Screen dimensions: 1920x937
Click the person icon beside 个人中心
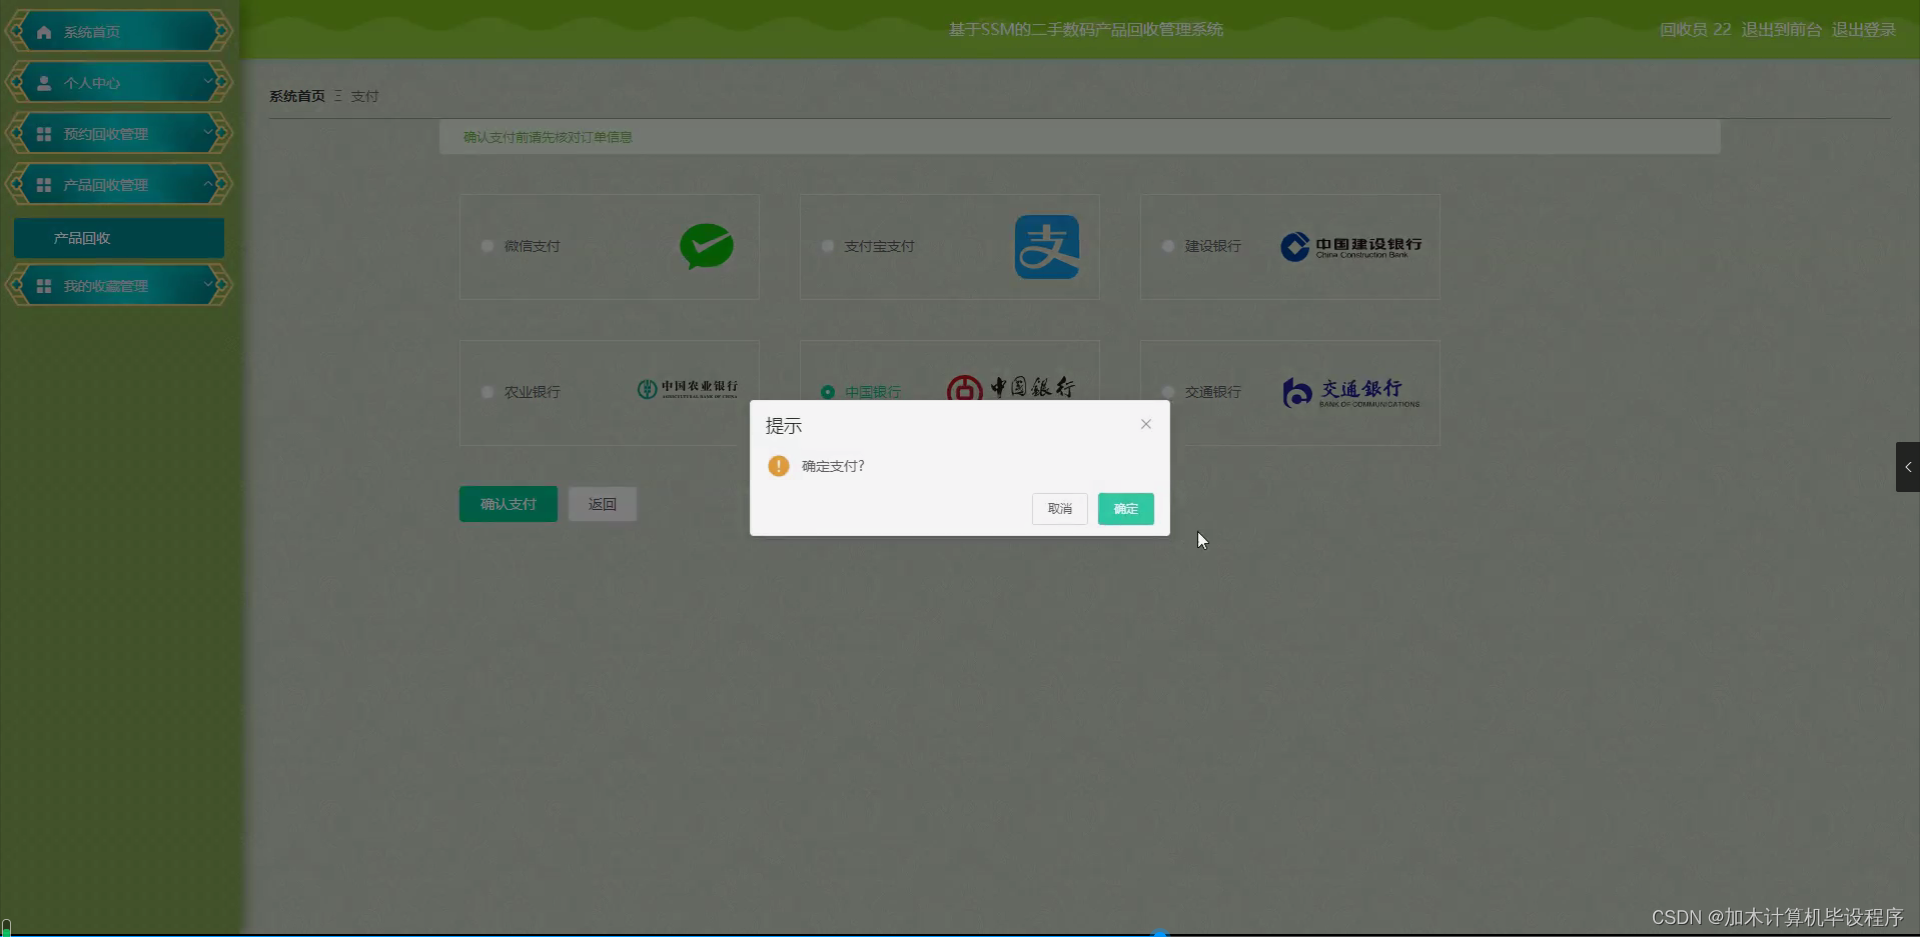(x=44, y=83)
